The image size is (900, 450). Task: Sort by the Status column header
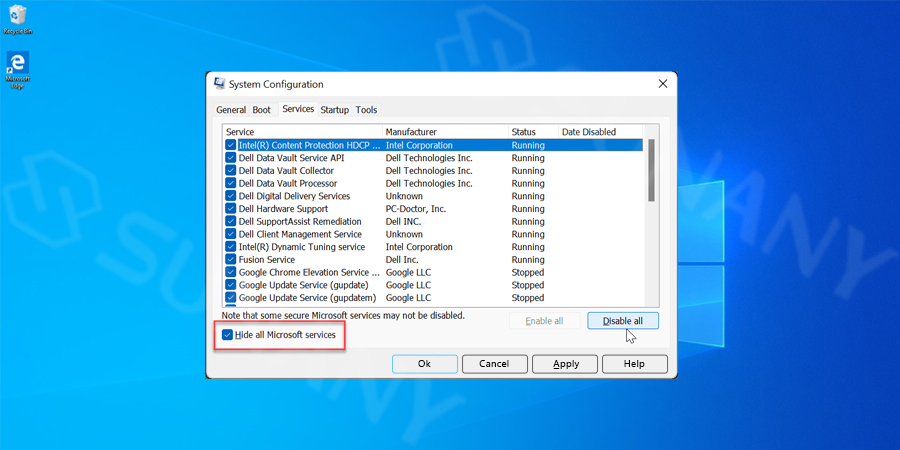(533, 132)
